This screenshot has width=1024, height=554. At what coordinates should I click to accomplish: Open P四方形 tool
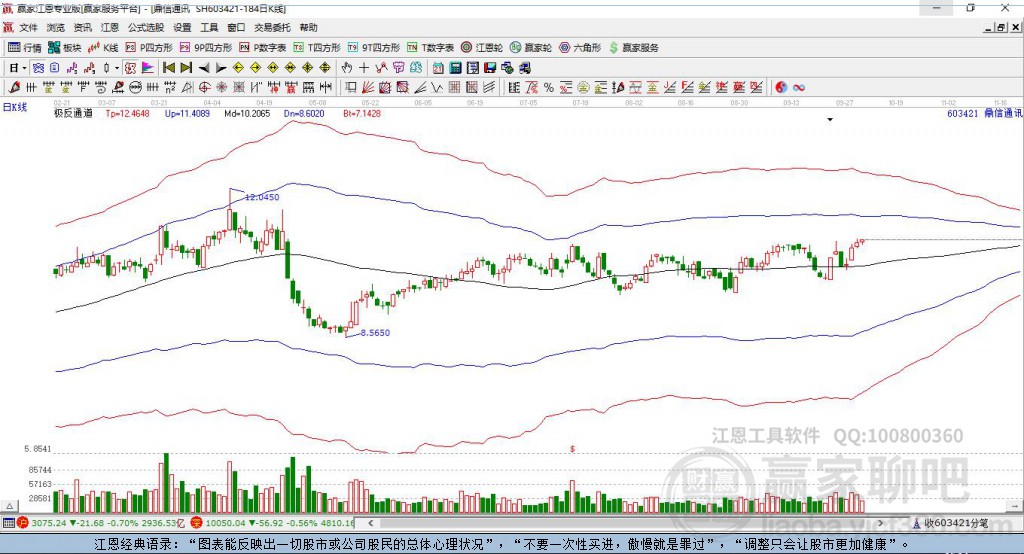tap(149, 48)
